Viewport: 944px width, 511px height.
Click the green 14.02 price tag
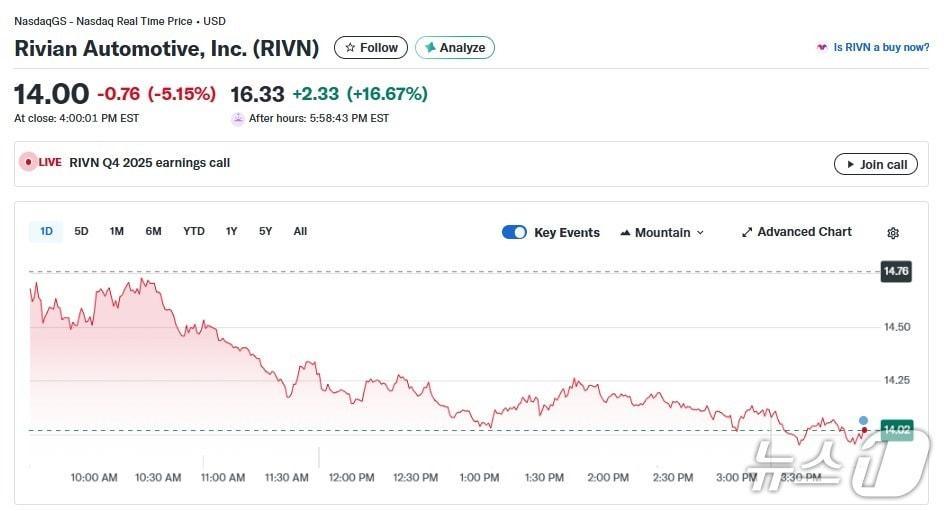896,430
